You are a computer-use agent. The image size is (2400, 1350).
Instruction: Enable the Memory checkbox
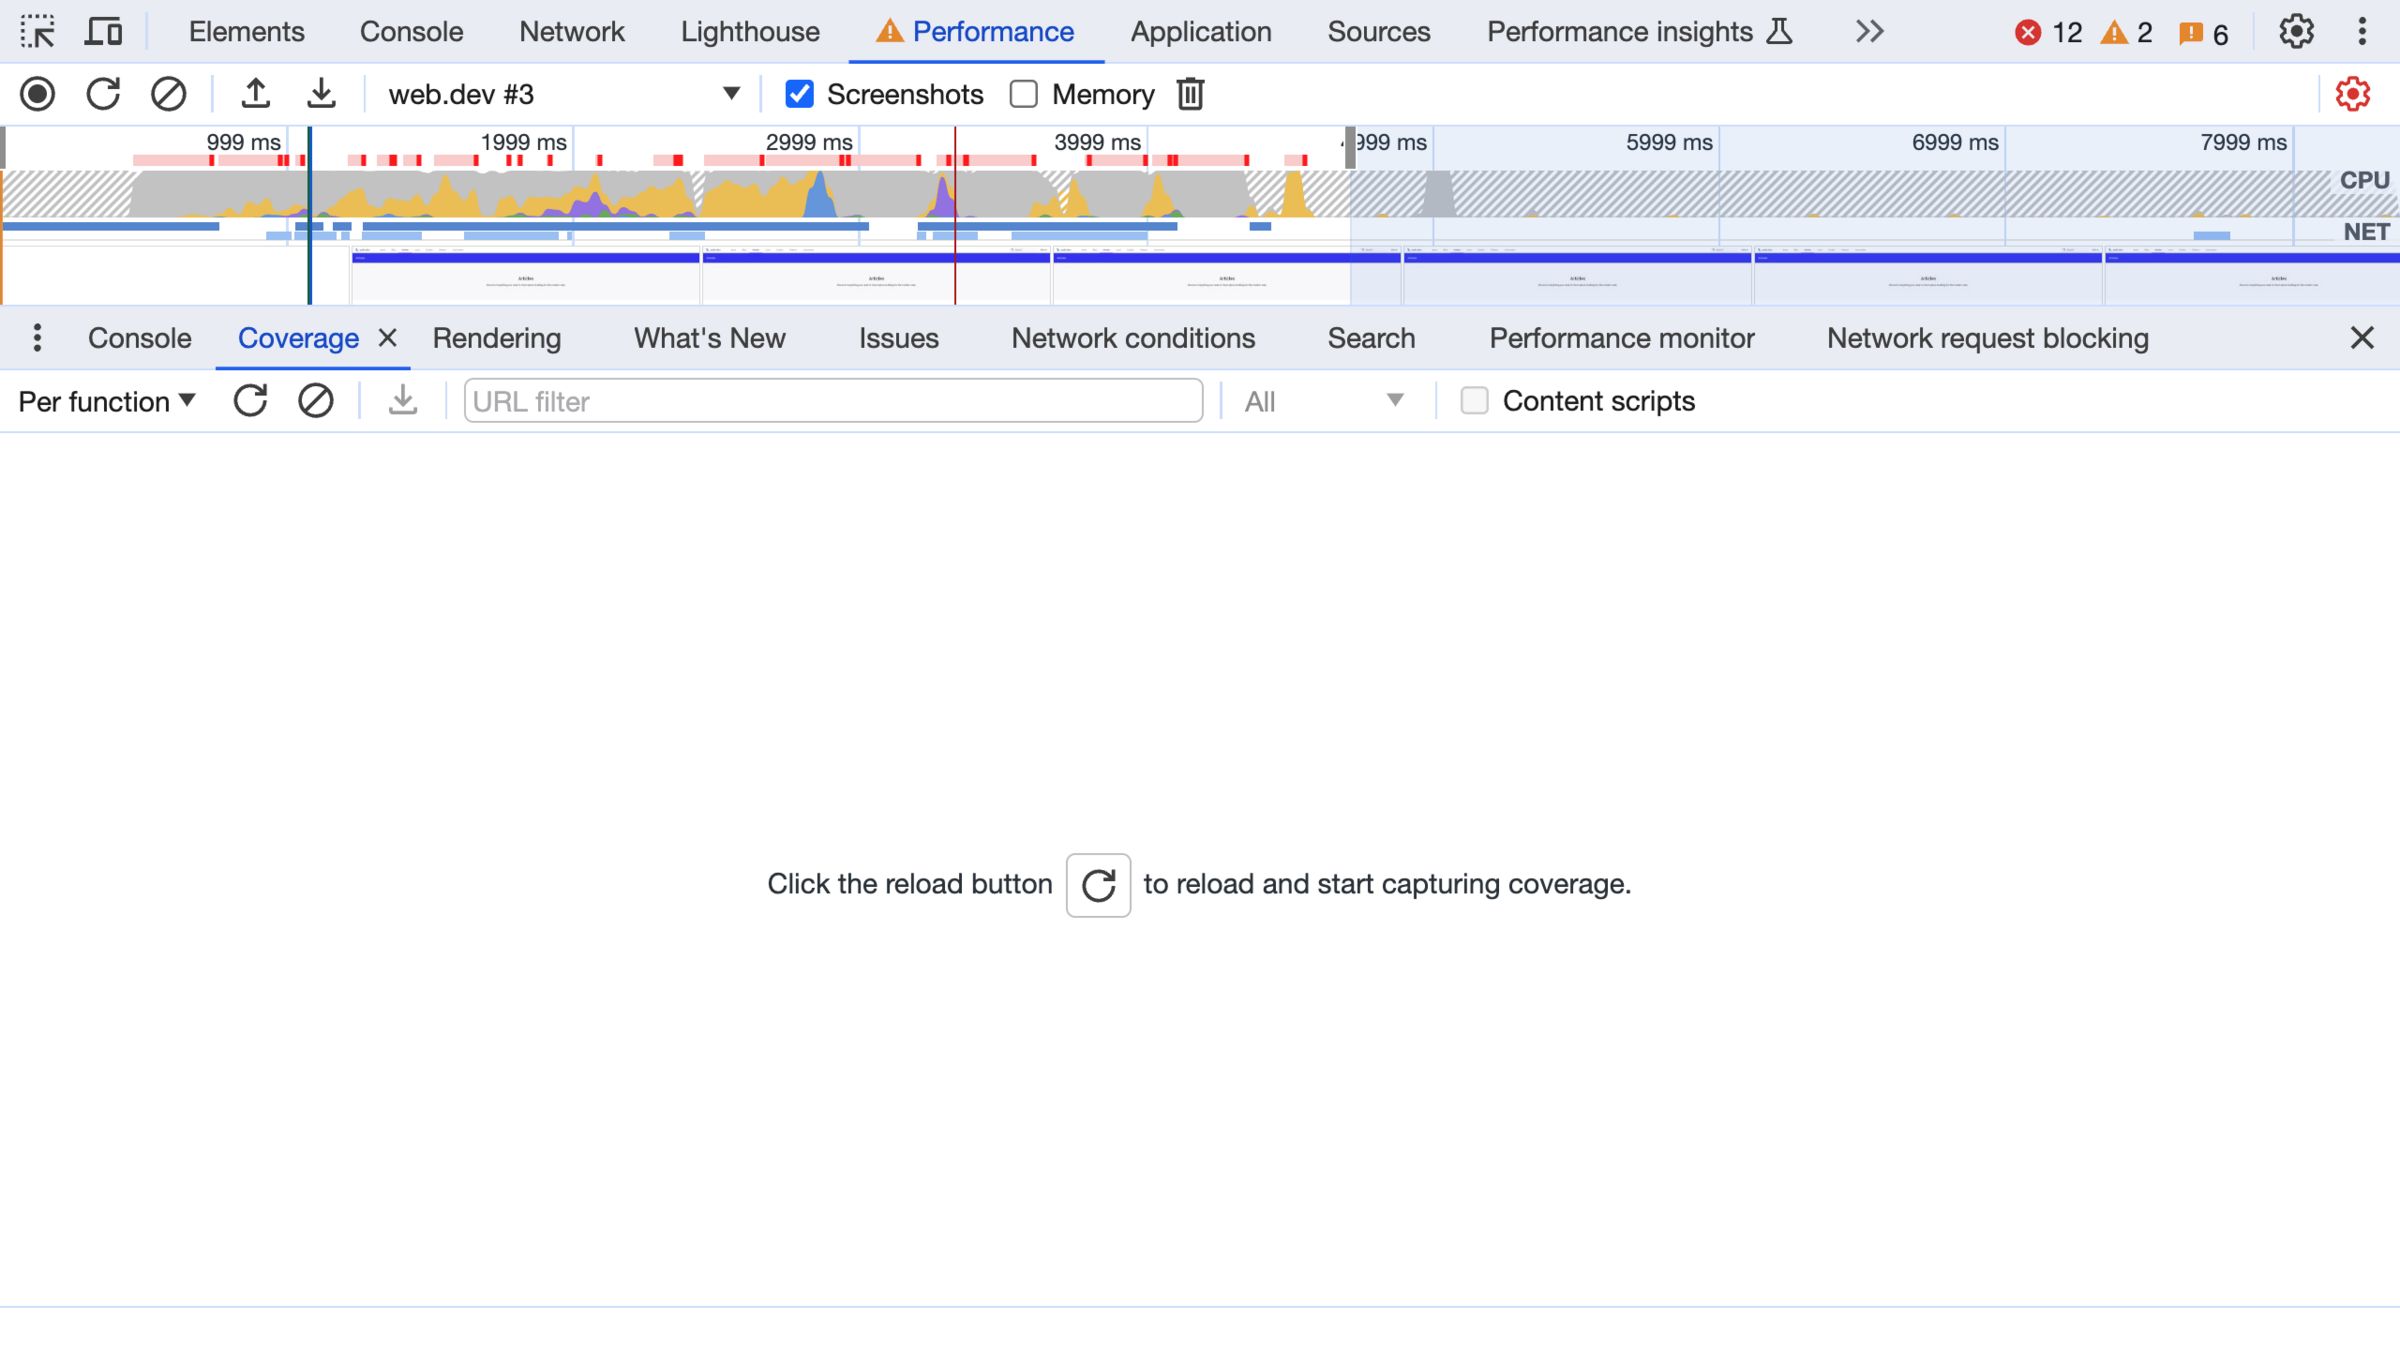coord(1023,94)
